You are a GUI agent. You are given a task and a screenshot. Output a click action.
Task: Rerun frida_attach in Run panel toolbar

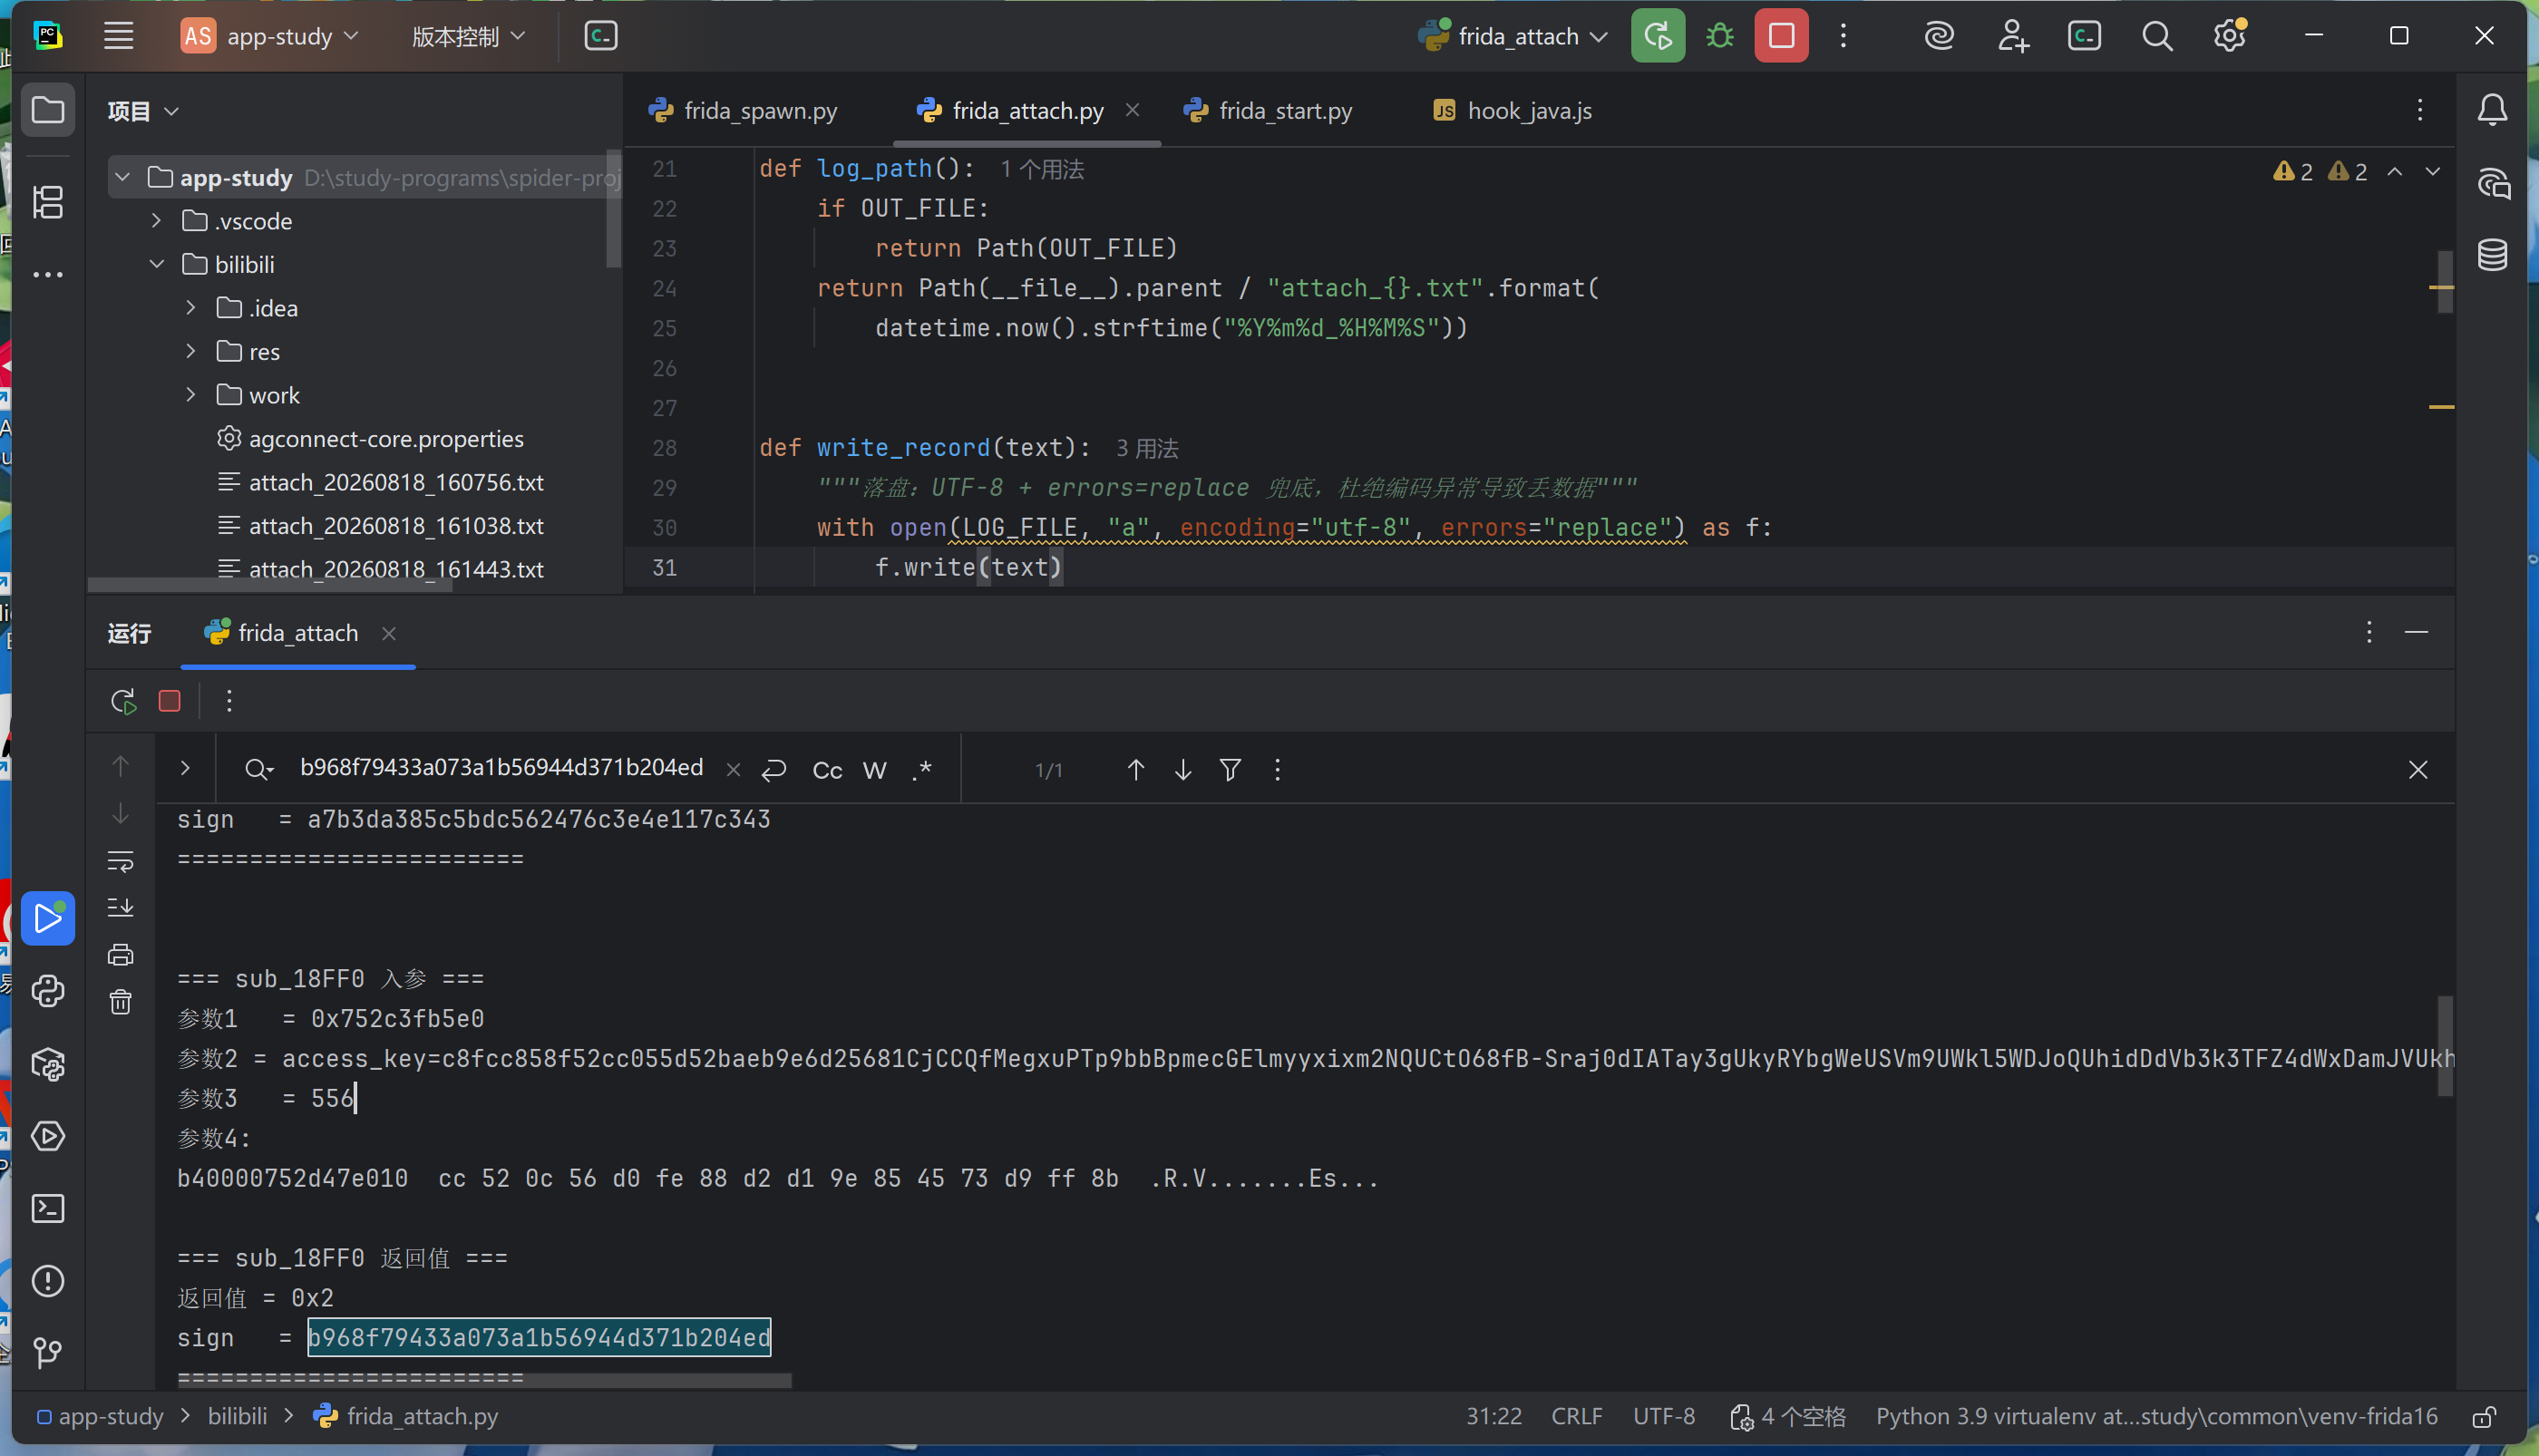pyautogui.click(x=123, y=701)
